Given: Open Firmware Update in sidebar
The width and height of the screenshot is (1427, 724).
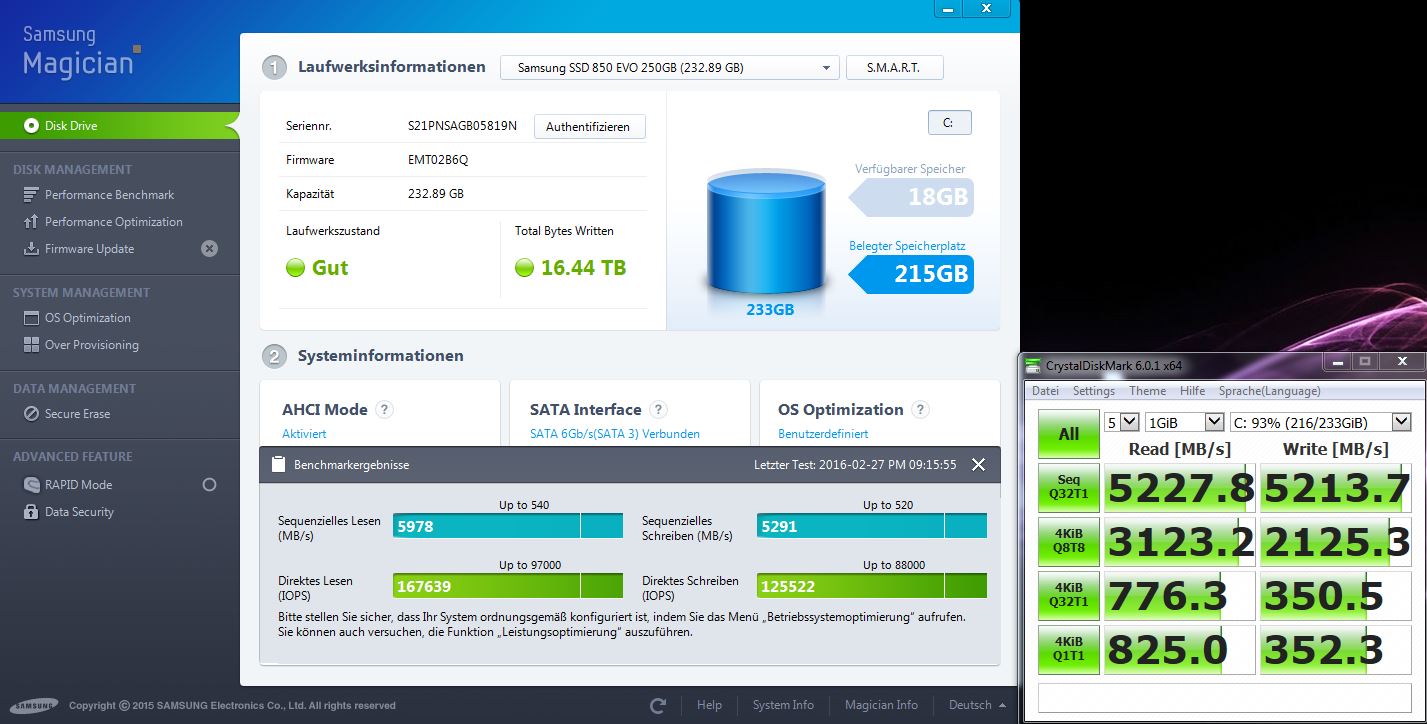Looking at the screenshot, I should [89, 249].
